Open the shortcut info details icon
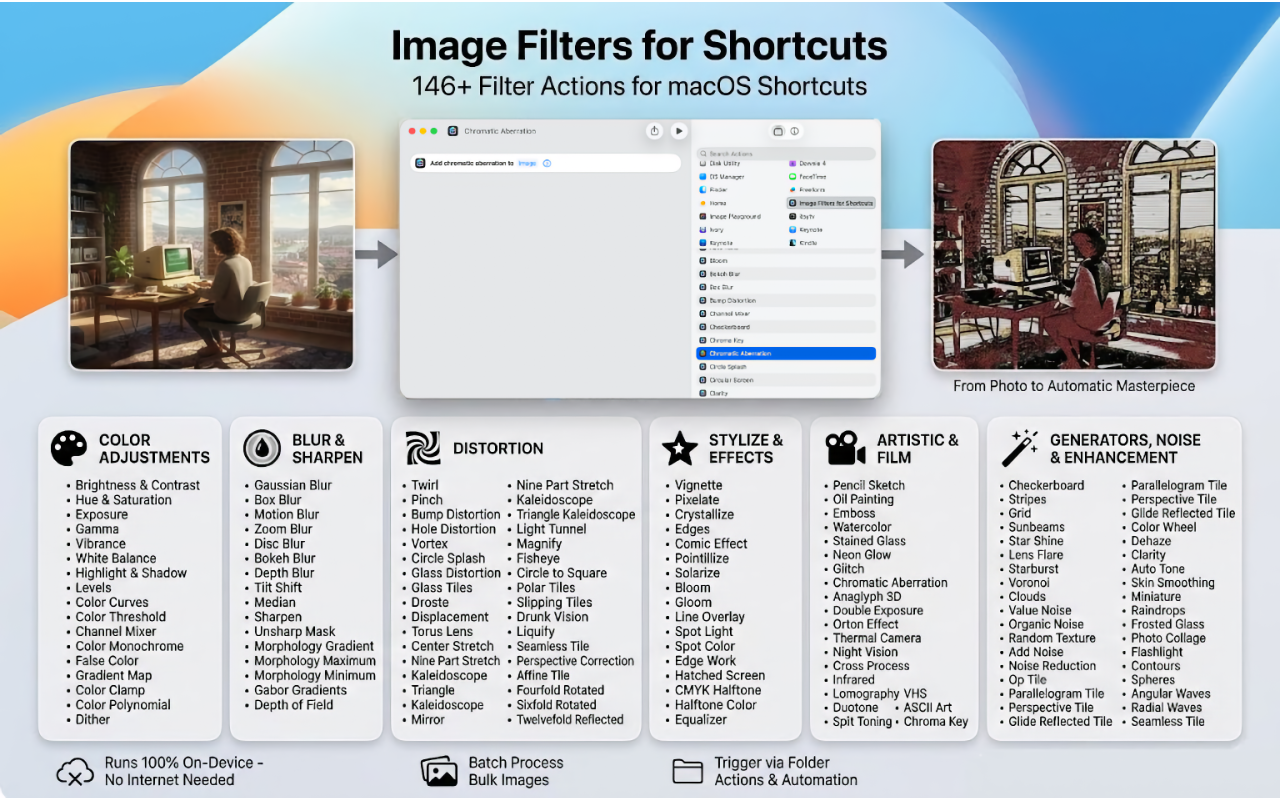 tap(795, 131)
